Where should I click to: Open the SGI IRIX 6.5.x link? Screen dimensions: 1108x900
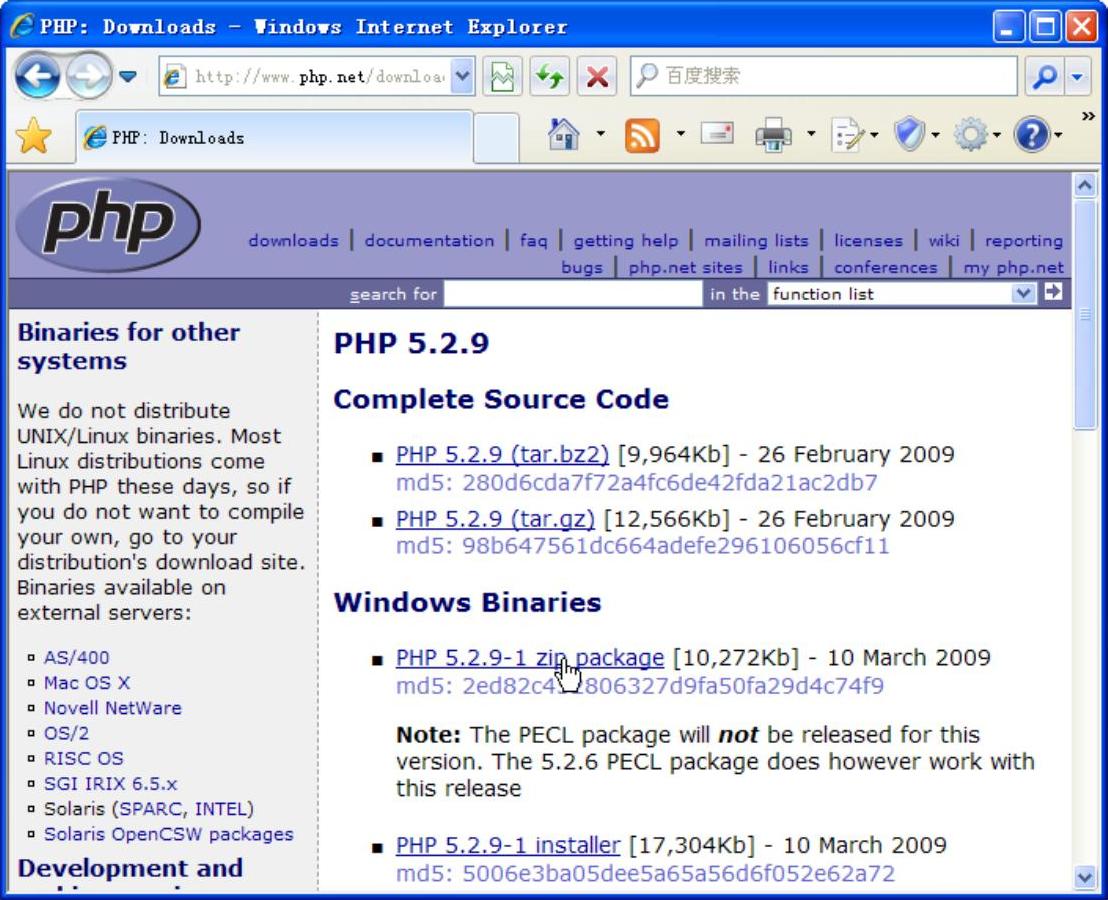coord(110,784)
